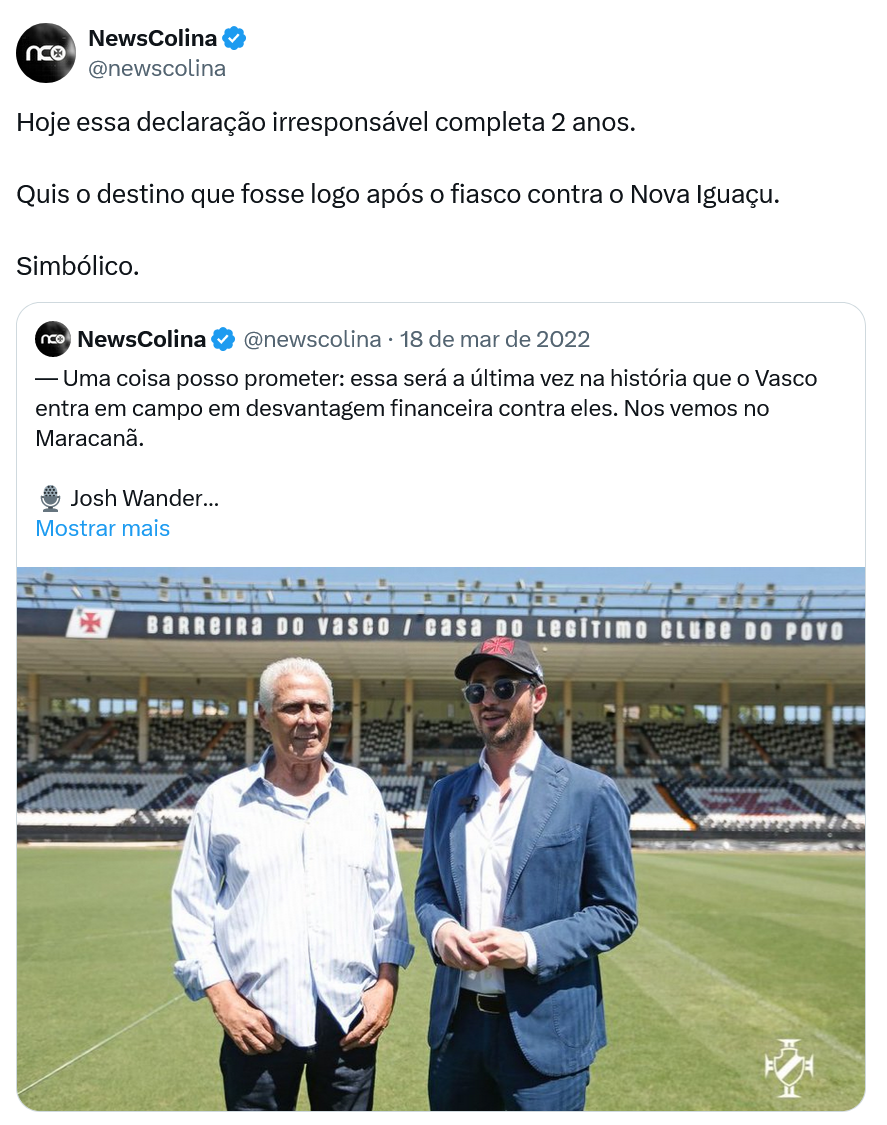The width and height of the screenshot is (887, 1125).
Task: Open the quoted tweet date 18 de mar de 2022
Action: 495,339
